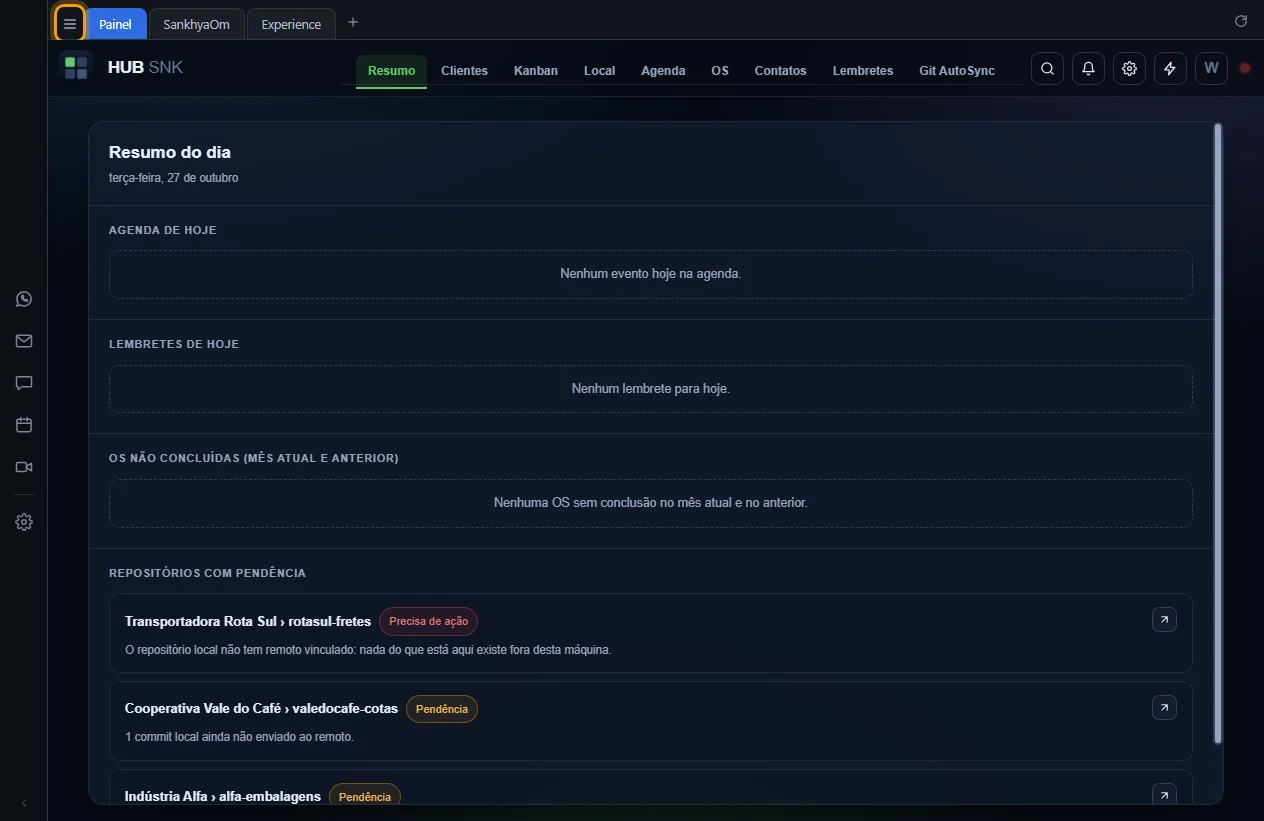The width and height of the screenshot is (1264, 821).
Task: Click the text 'Indústria Alfa › alfa-embalagens'
Action: [x=223, y=796]
